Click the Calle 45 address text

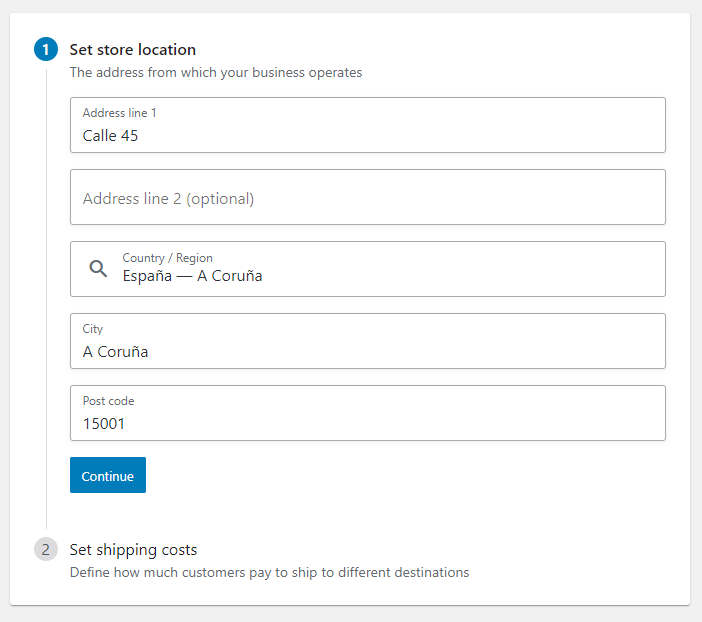pos(110,136)
